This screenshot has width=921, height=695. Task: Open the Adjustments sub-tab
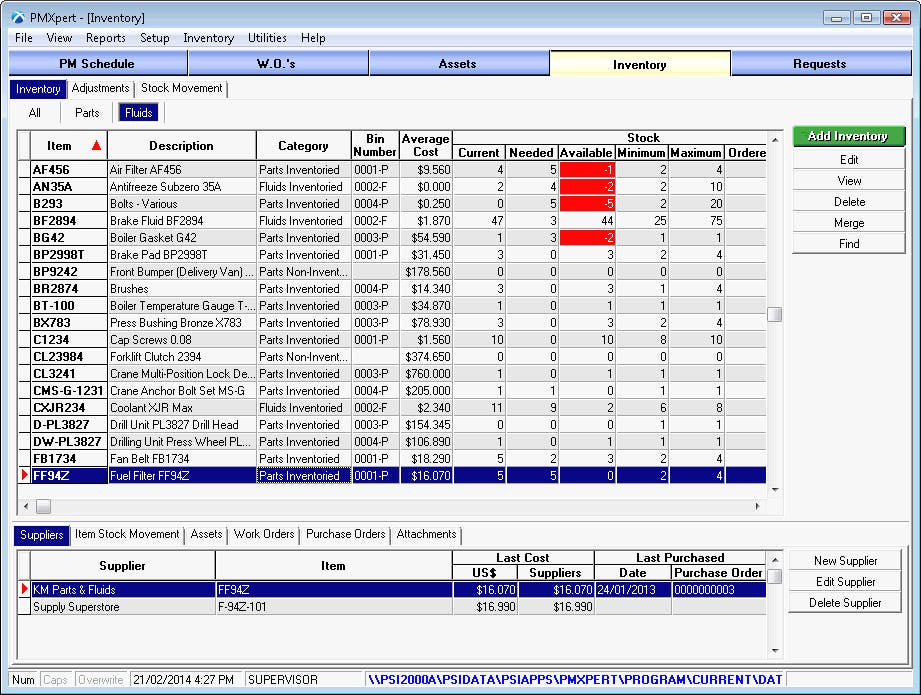coord(100,88)
